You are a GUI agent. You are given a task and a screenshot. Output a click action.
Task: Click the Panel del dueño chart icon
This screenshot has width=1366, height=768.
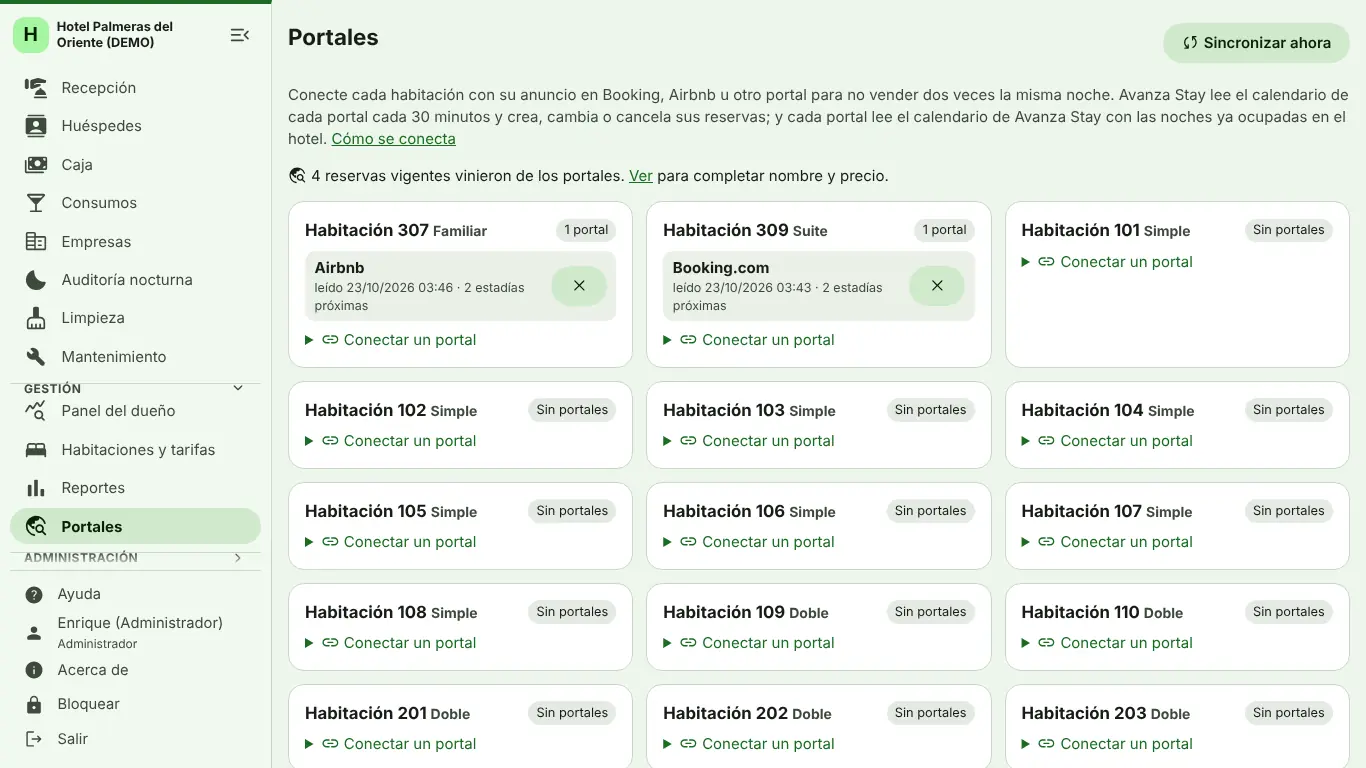[x=36, y=411]
